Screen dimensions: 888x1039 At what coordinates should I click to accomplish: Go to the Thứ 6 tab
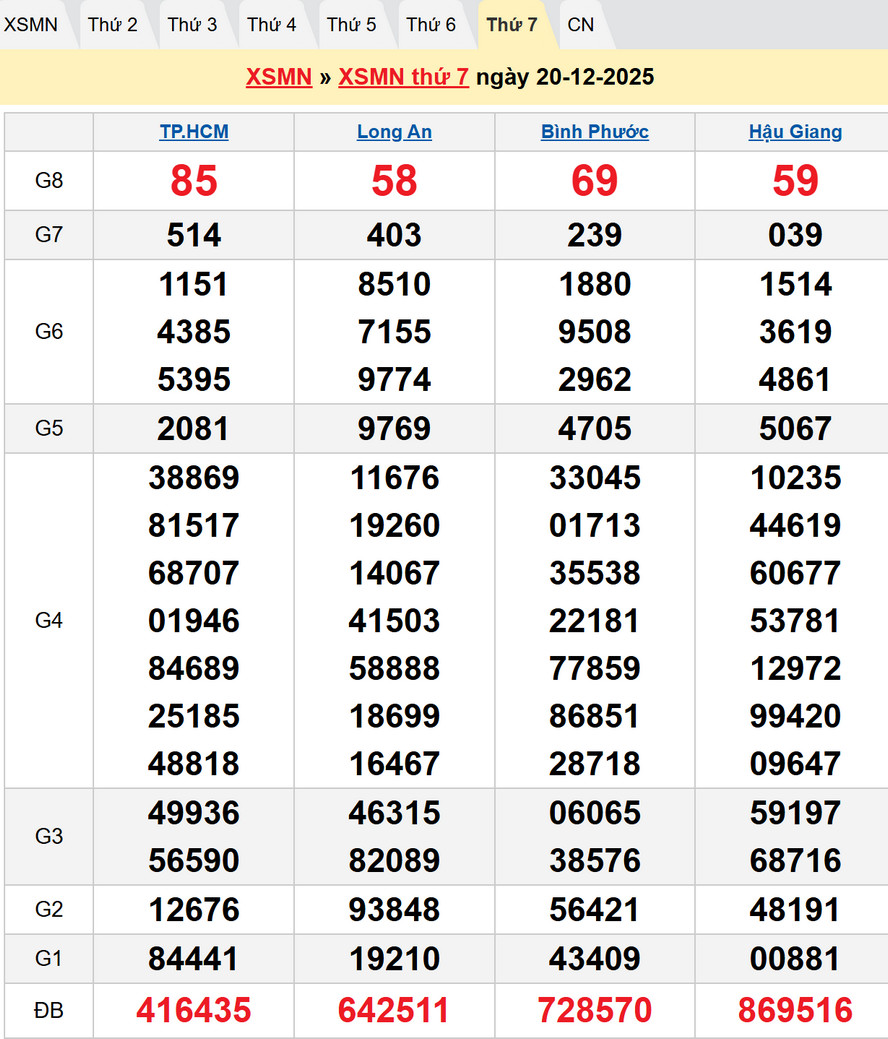coord(431,25)
